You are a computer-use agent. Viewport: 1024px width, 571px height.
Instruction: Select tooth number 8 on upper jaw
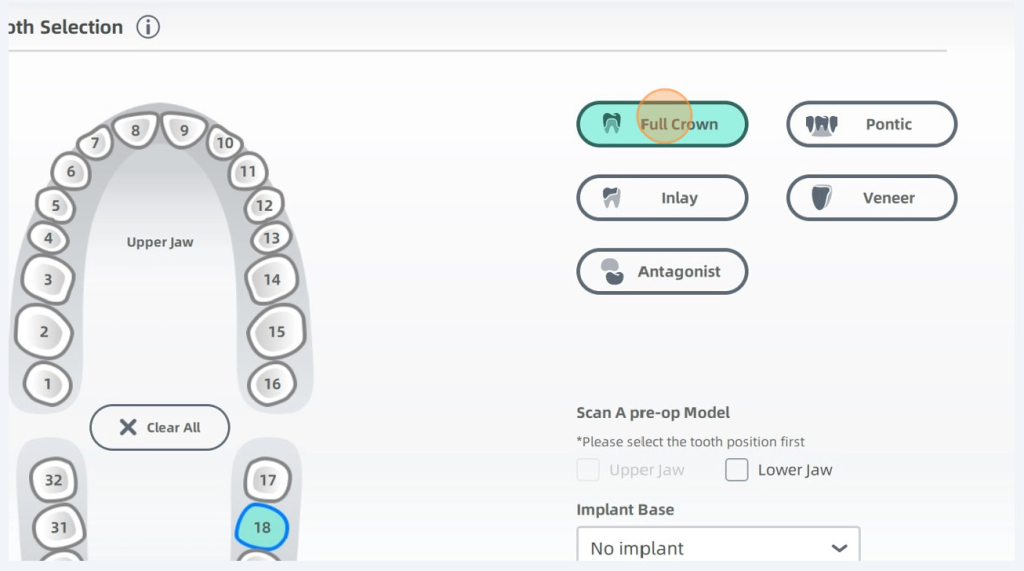135,129
